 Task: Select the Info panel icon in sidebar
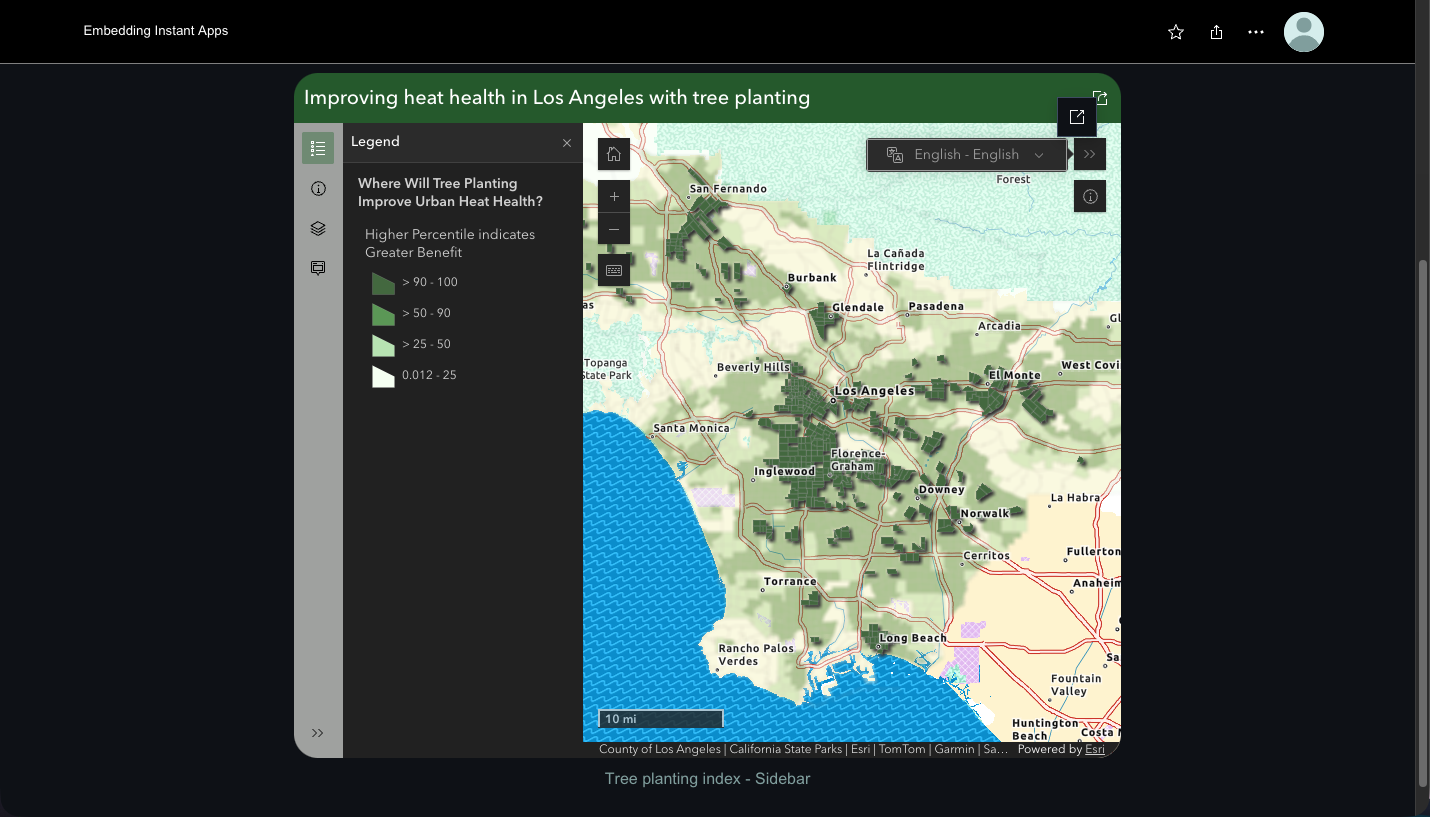pos(318,188)
